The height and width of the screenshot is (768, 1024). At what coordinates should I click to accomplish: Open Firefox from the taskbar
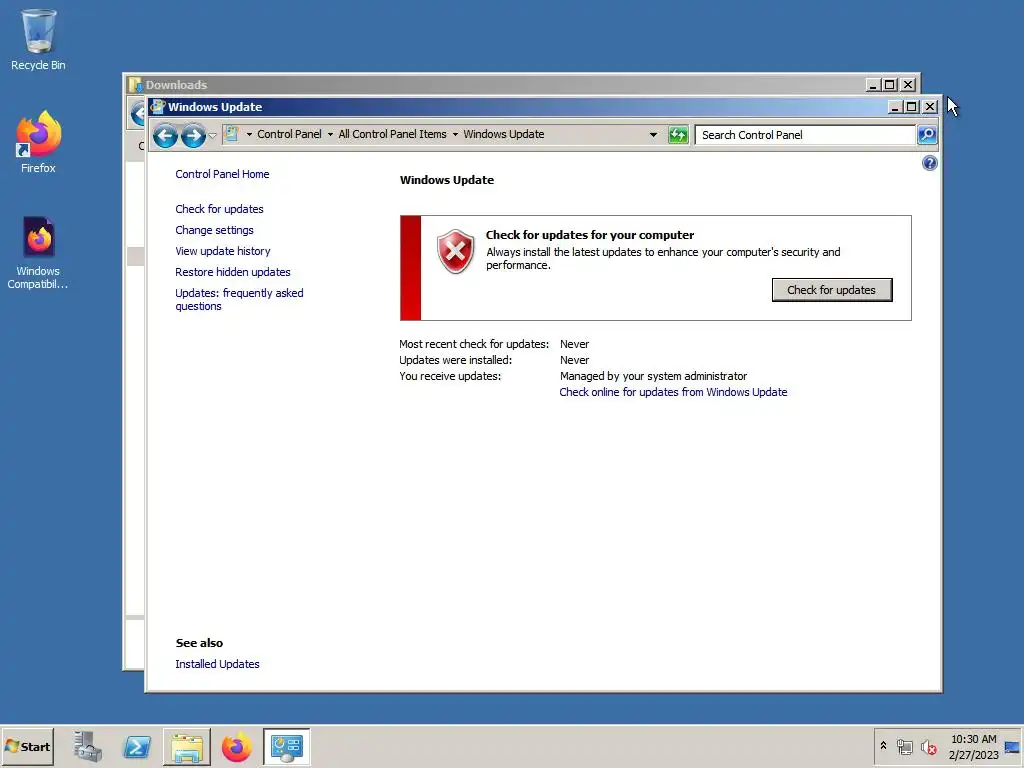(236, 746)
